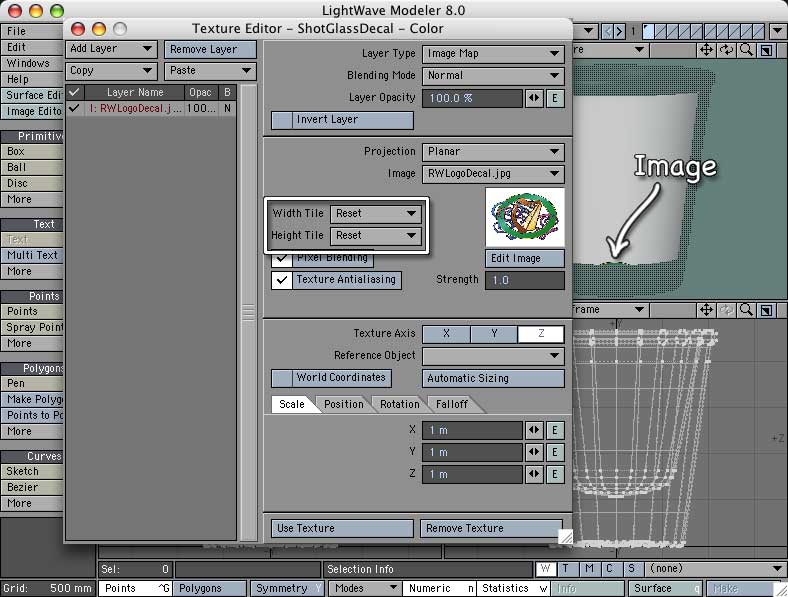Open the File menu in Modeler
The height and width of the screenshot is (597, 788).
pyautogui.click(x=32, y=31)
